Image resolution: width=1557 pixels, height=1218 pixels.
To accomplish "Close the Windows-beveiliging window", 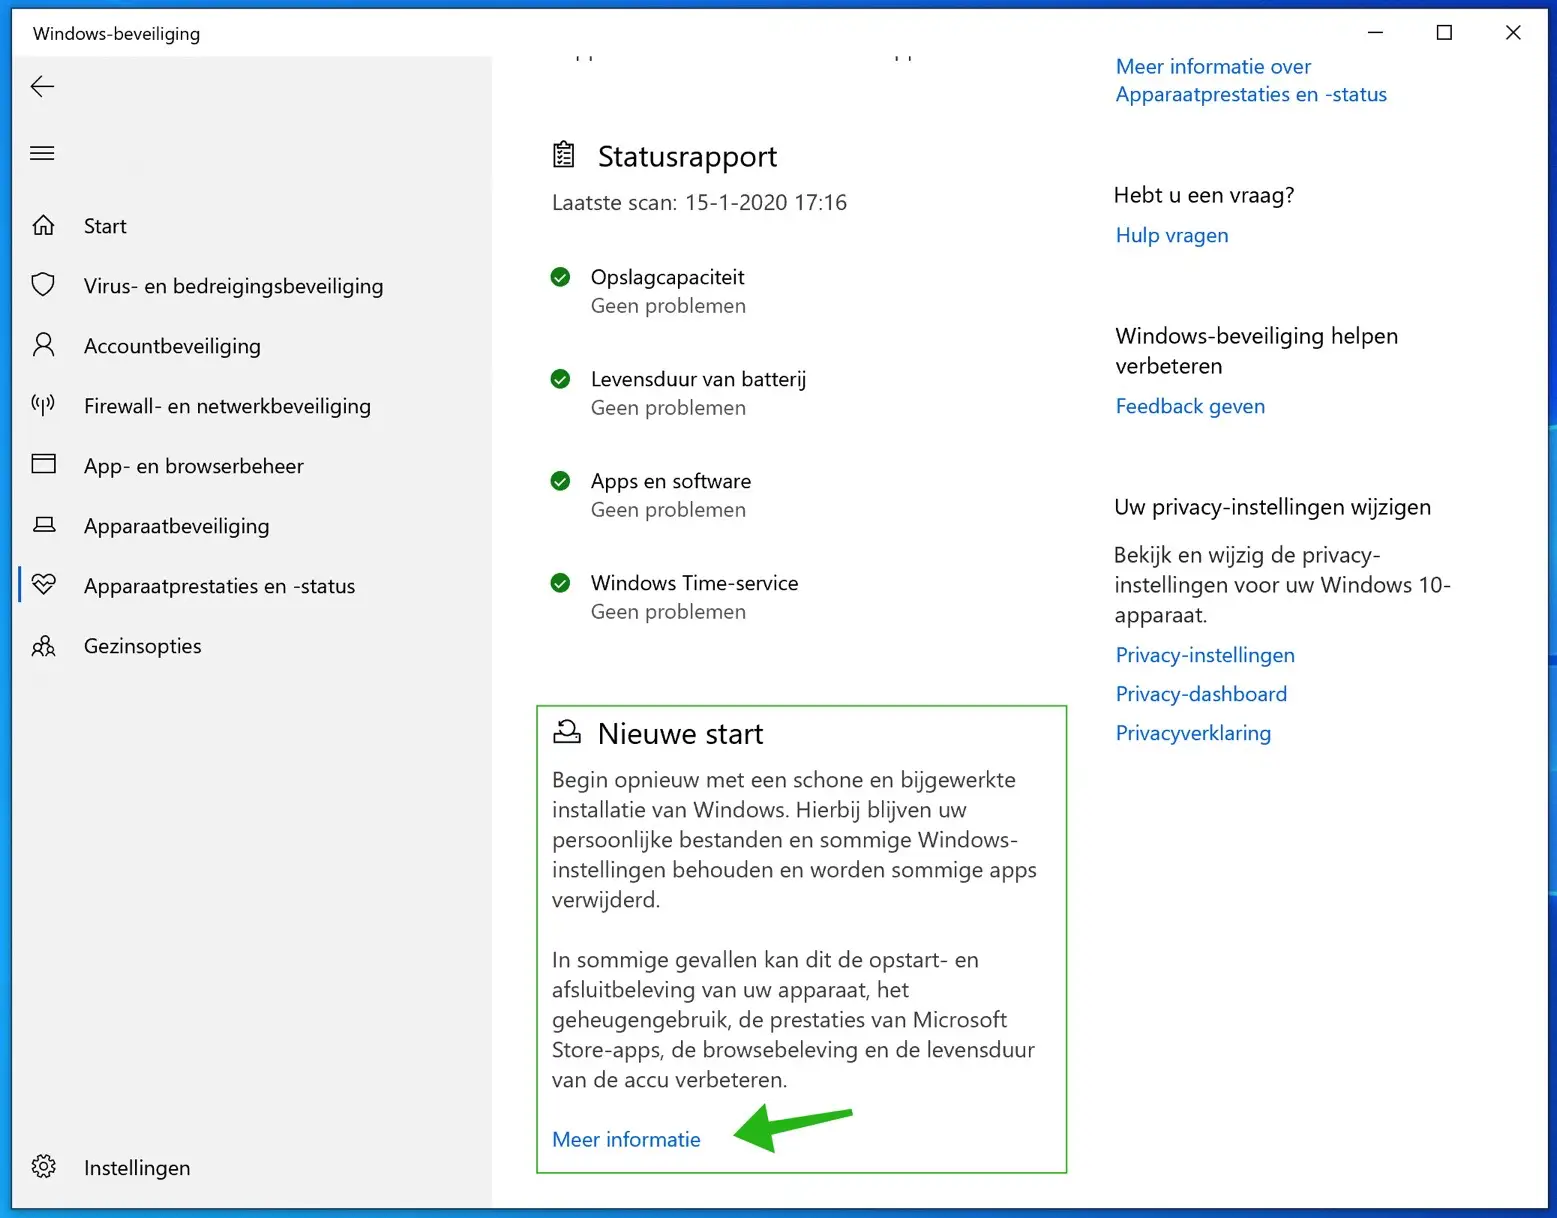I will click(x=1513, y=33).
